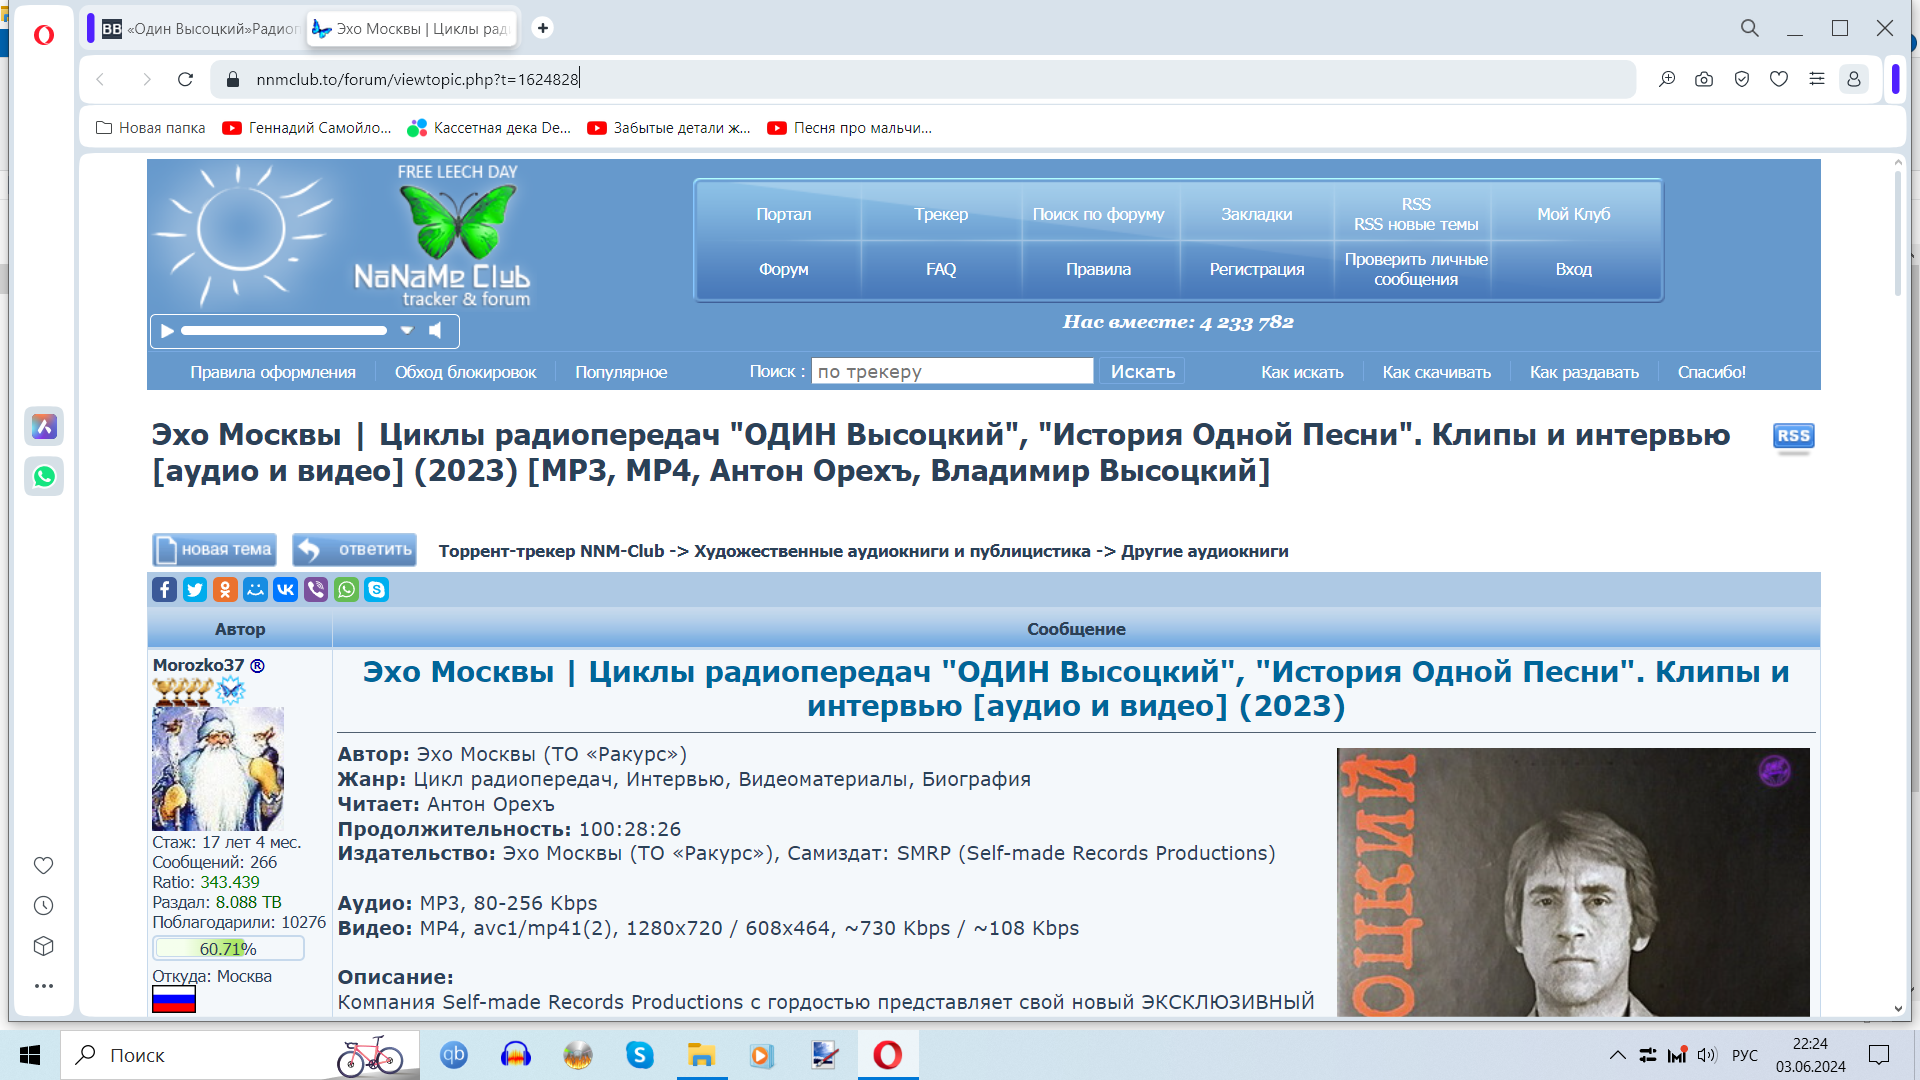Open WhatsApp in the Opera sidebar
Image resolution: width=1920 pixels, height=1080 pixels.
(44, 477)
